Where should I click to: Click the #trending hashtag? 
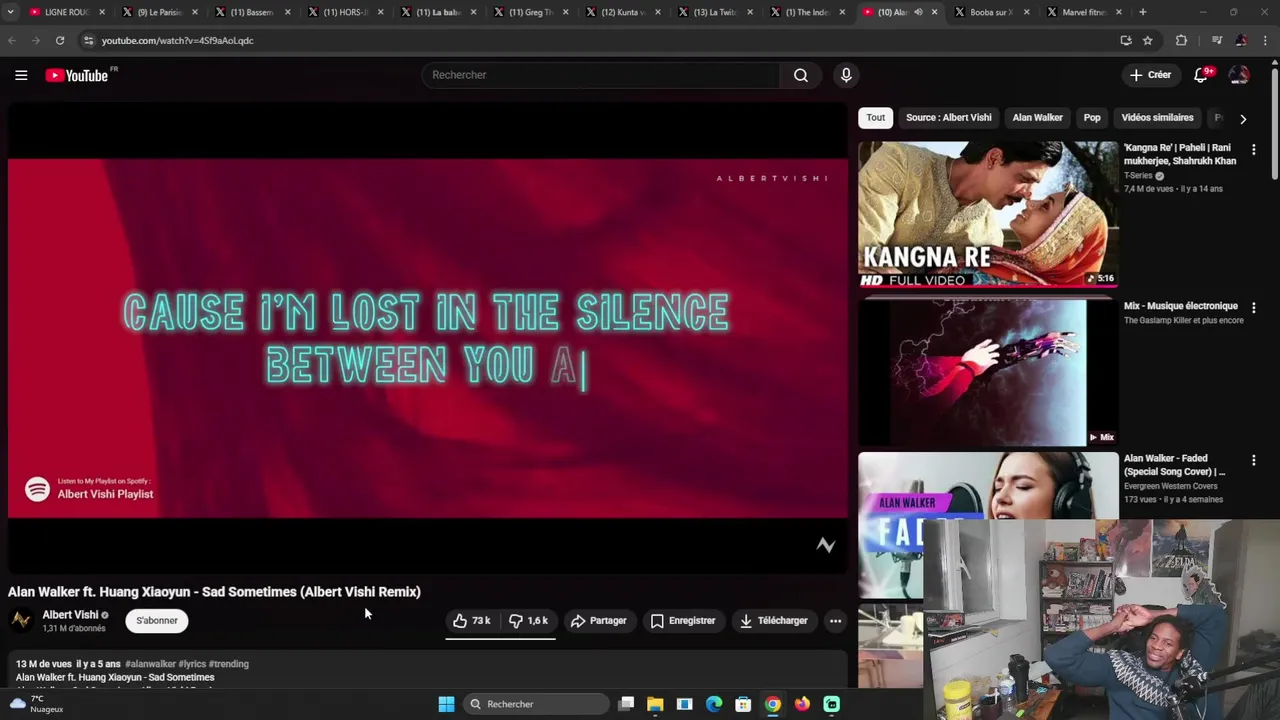click(229, 664)
